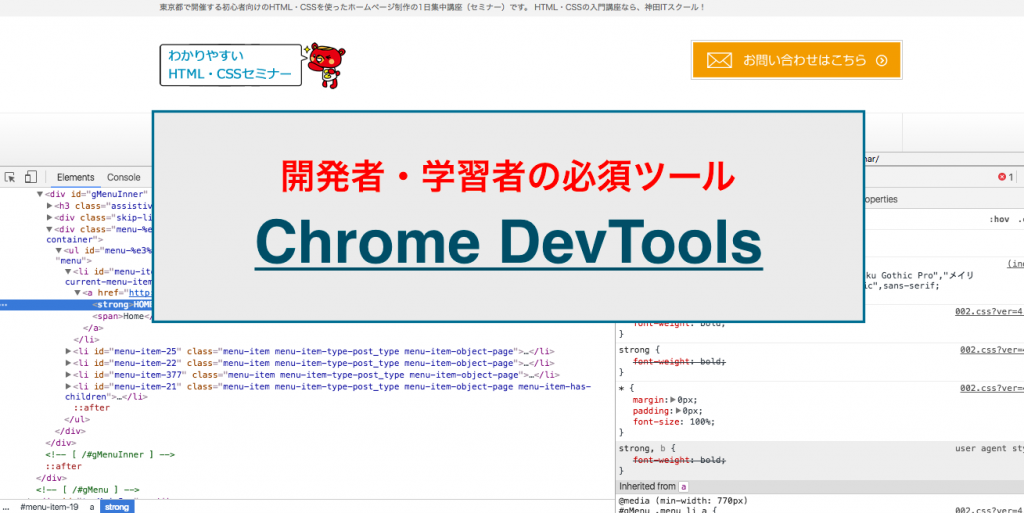Select the /#gMenuInner comment line
Screen dimensions: 1024x513
click(110, 455)
